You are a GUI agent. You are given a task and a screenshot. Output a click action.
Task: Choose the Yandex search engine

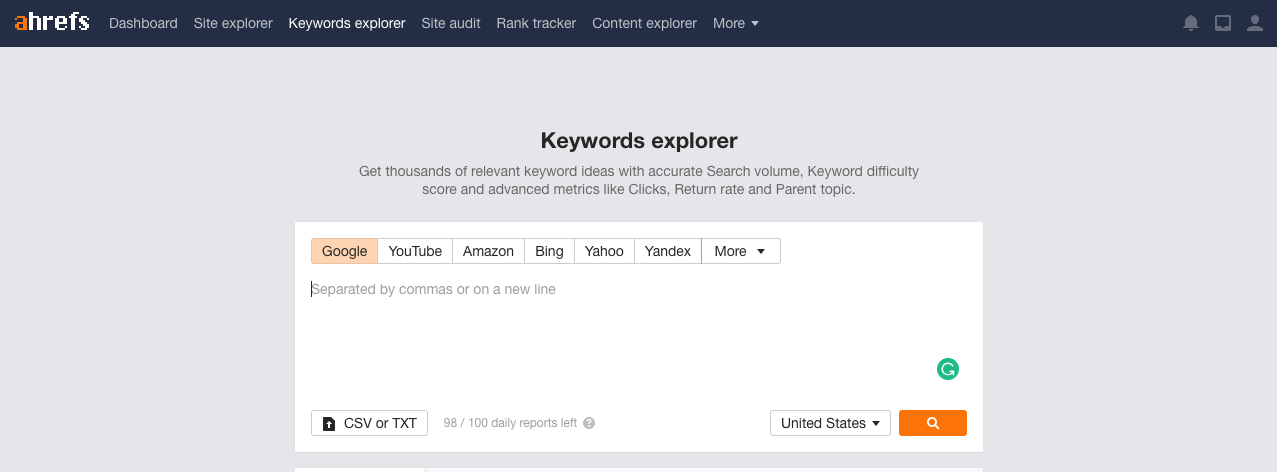click(x=667, y=251)
